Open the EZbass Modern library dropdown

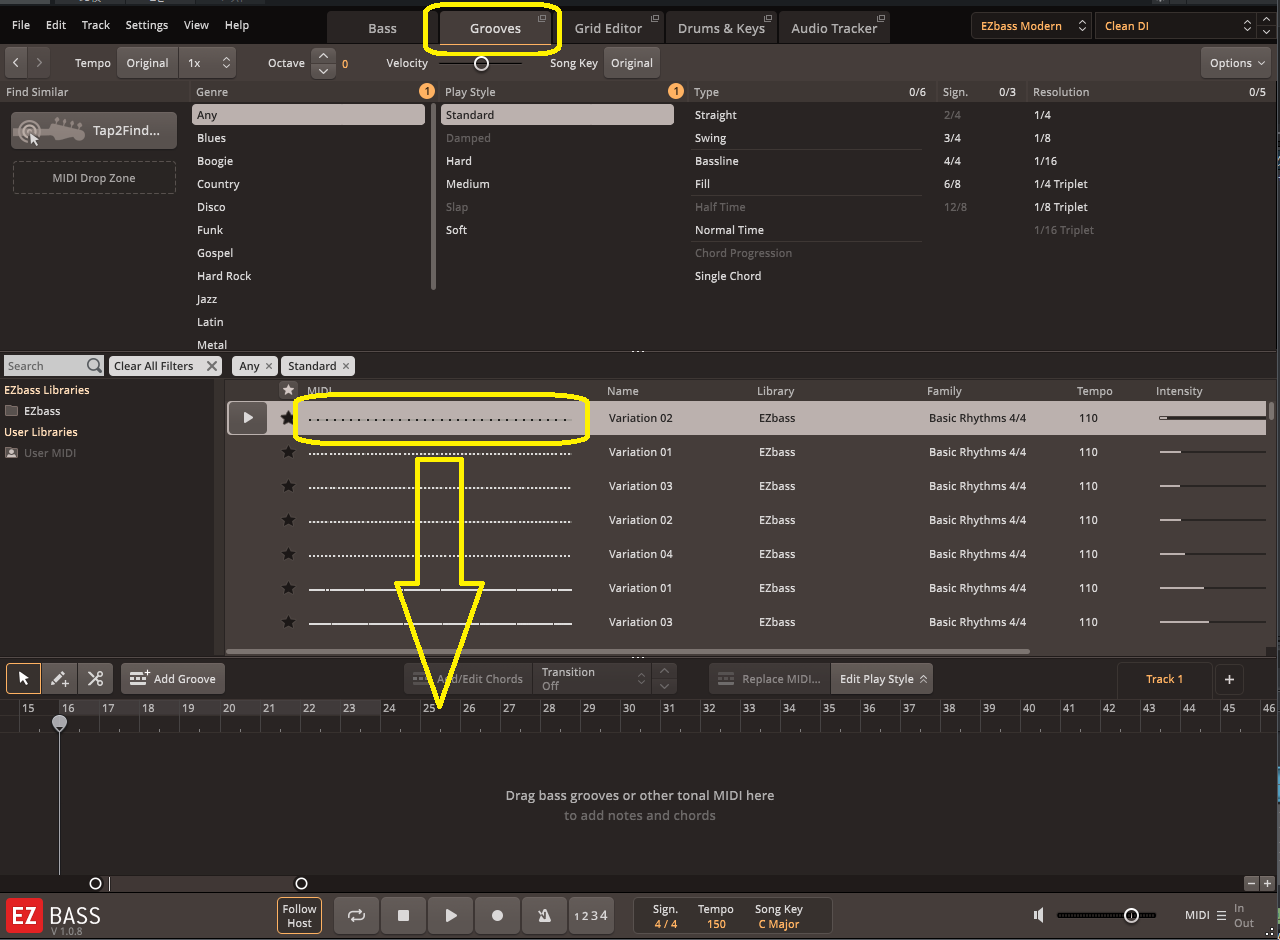1031,26
